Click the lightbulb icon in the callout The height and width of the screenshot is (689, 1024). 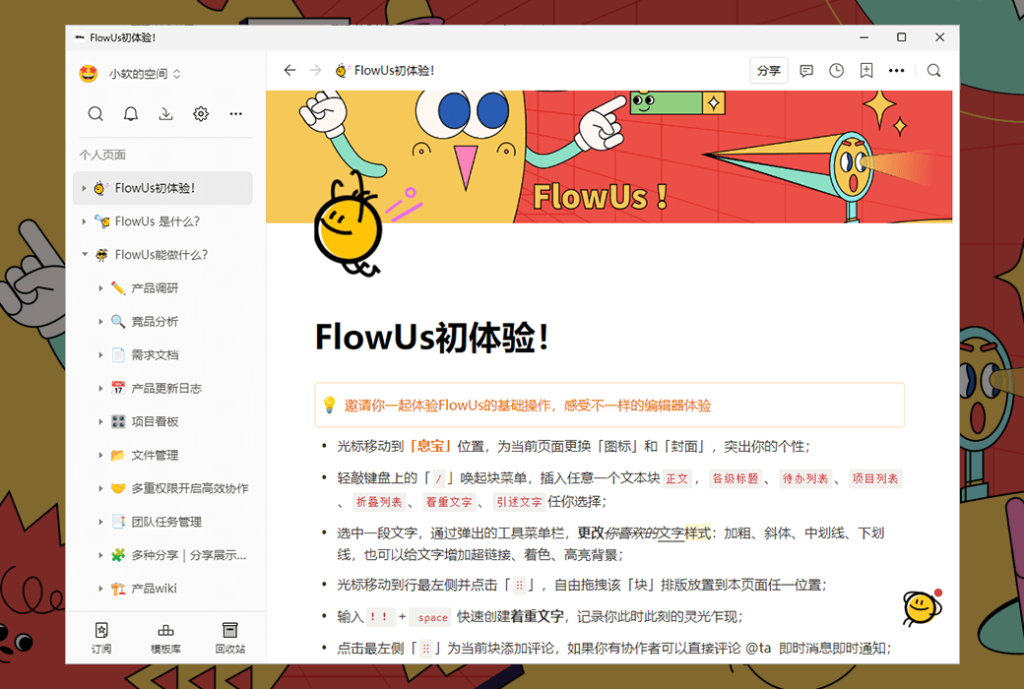tap(329, 405)
